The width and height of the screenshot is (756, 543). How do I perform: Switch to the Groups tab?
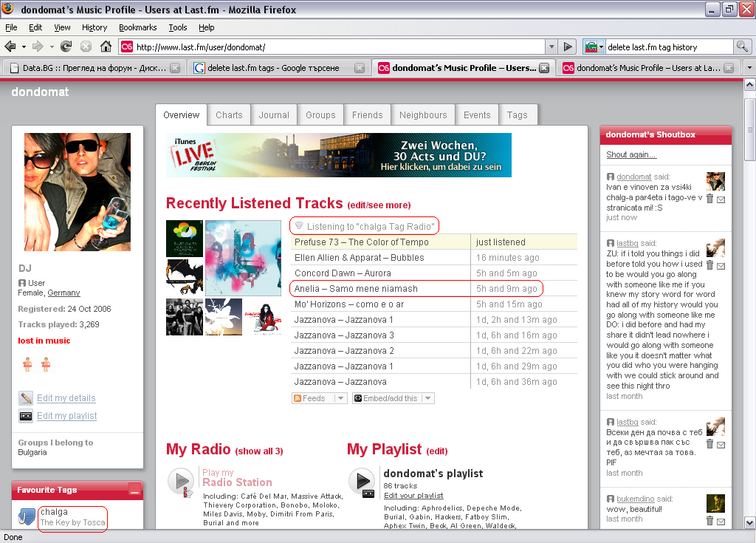click(x=320, y=115)
